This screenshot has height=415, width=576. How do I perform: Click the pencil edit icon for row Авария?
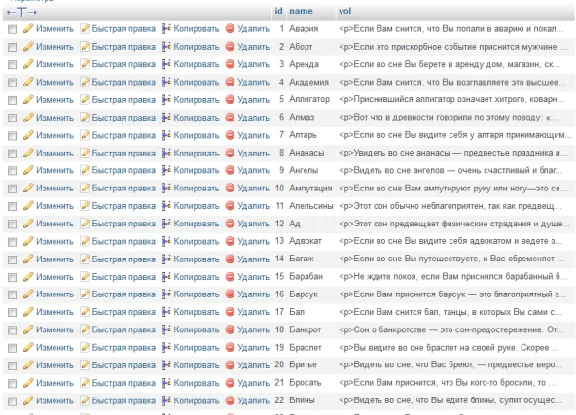point(28,29)
